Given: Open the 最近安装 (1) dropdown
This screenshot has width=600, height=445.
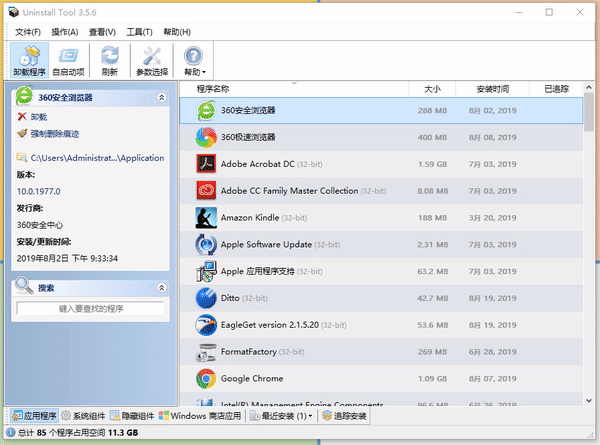Looking at the screenshot, I should [x=281, y=416].
